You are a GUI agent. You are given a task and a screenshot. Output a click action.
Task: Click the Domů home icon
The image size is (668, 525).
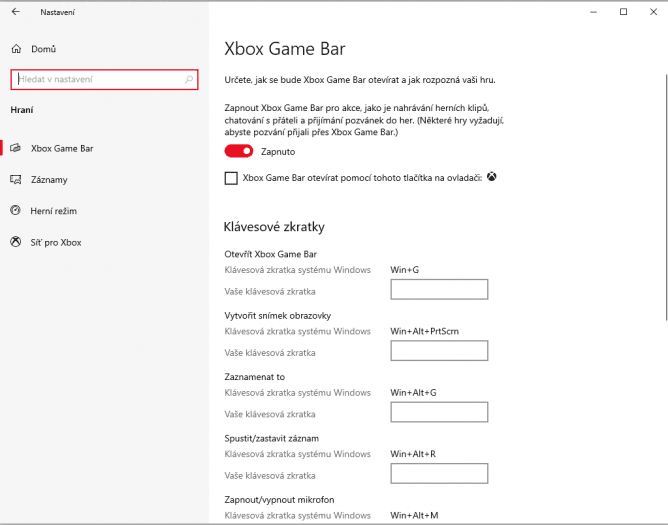(x=16, y=49)
